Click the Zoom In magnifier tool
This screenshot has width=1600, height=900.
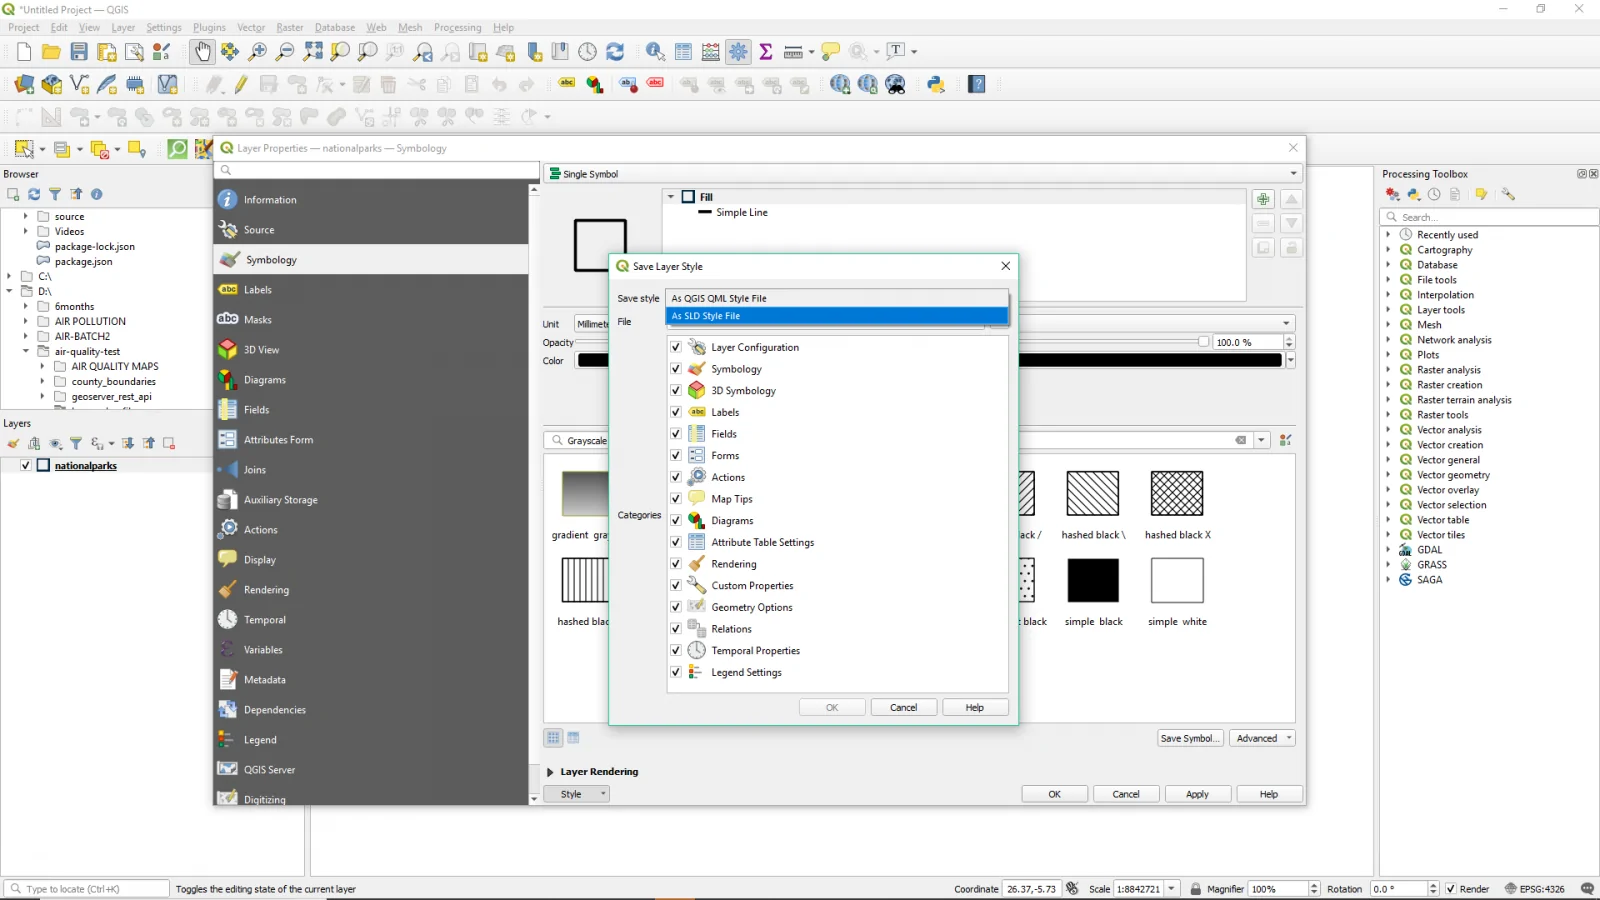[257, 51]
